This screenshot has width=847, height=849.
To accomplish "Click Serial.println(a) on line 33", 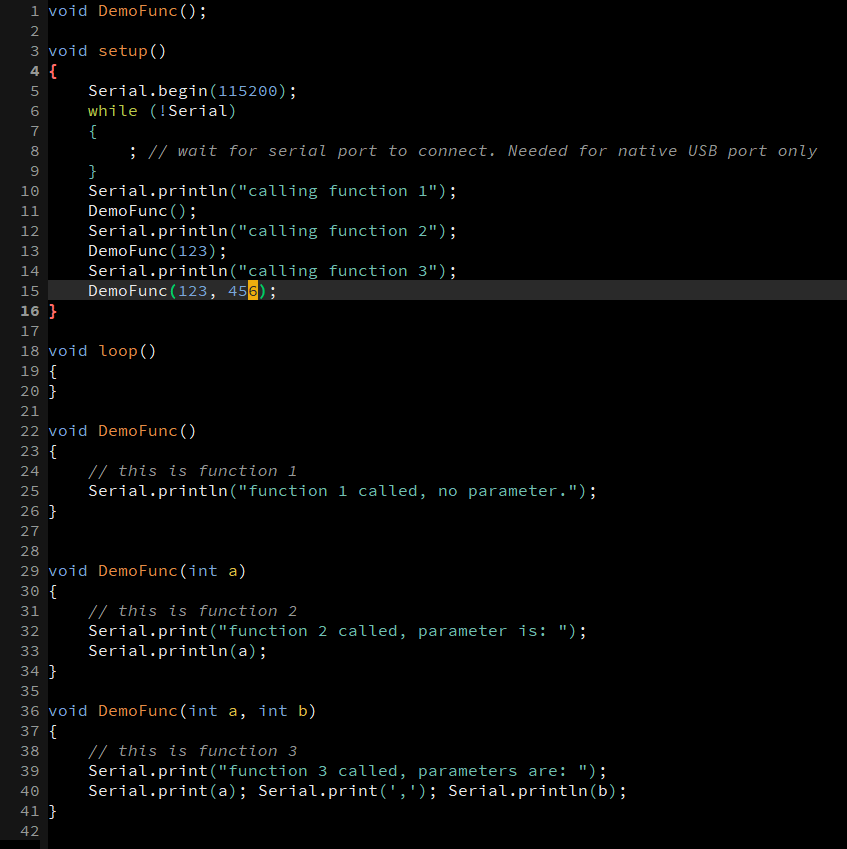I will point(177,651).
